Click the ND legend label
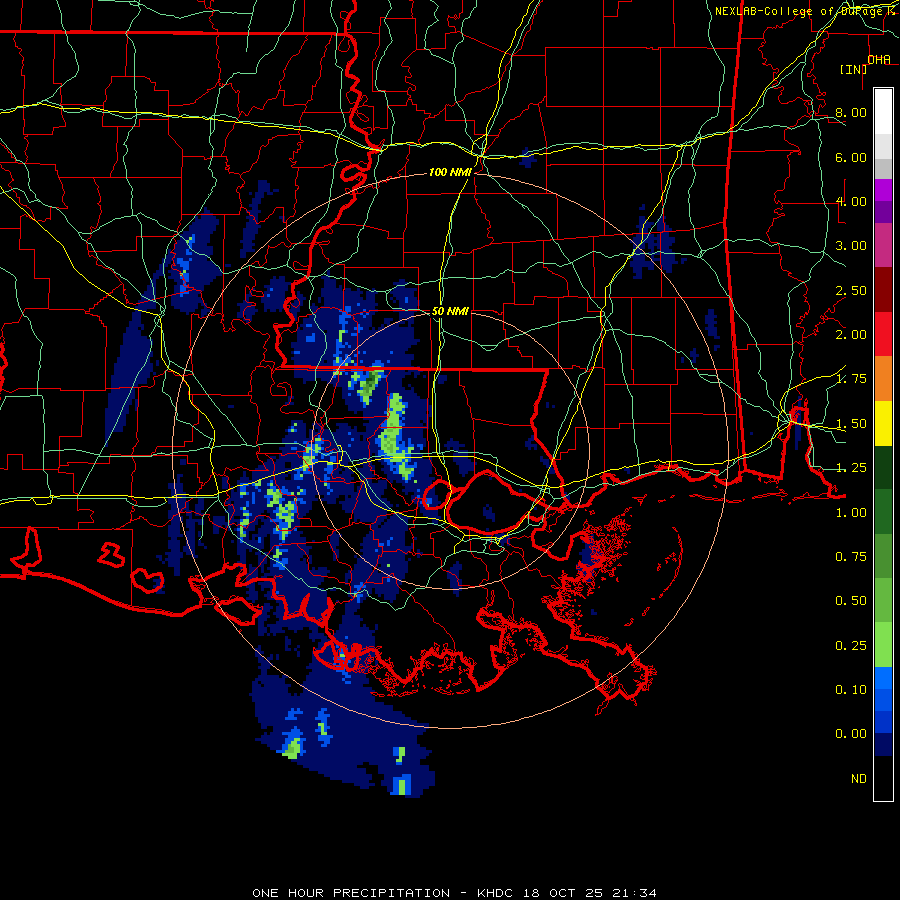Screen dimensions: 900x900 (x=859, y=779)
